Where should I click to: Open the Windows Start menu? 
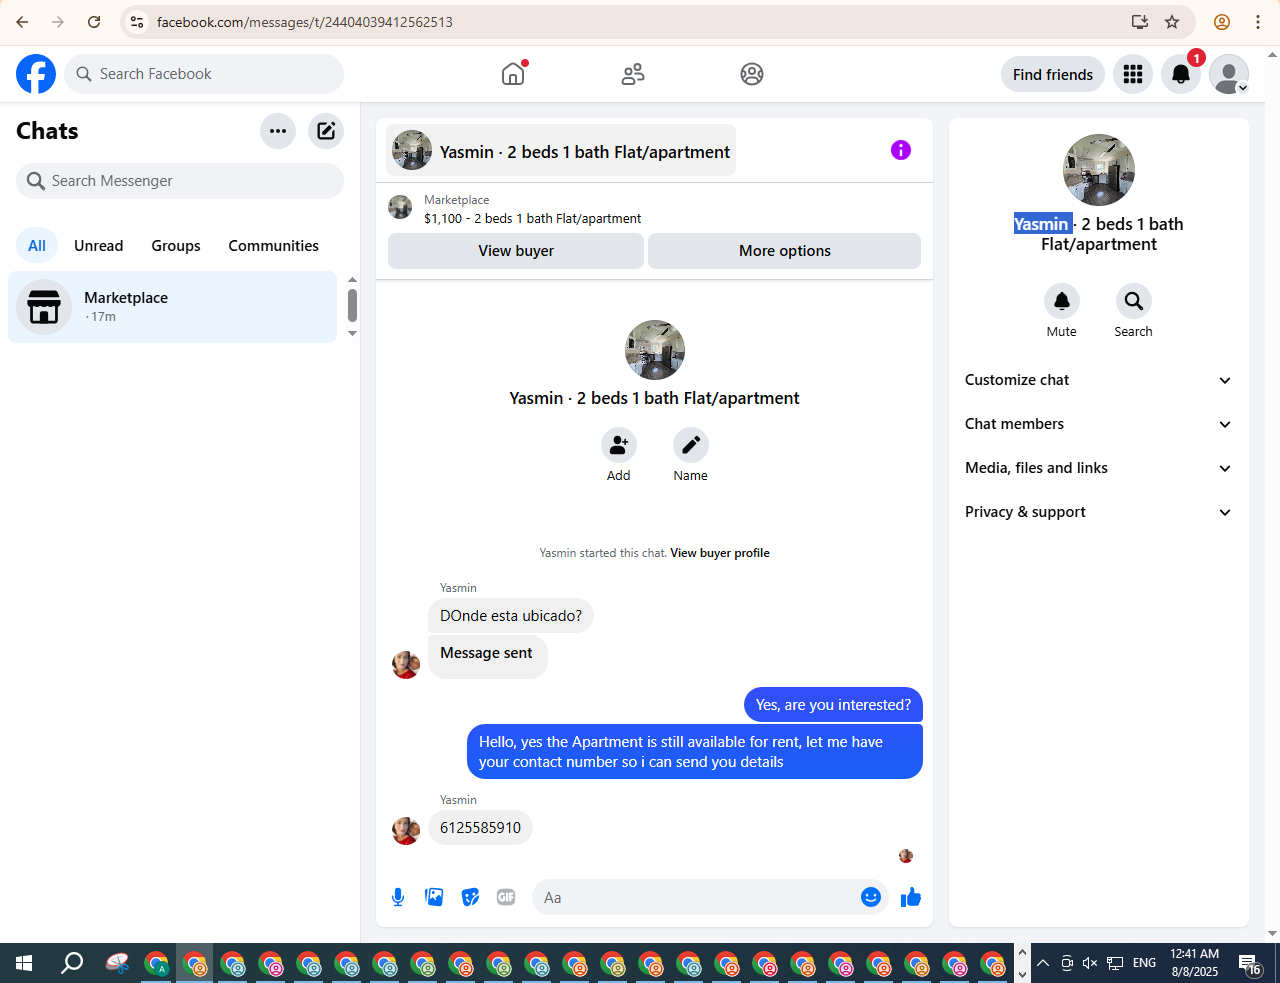24,963
